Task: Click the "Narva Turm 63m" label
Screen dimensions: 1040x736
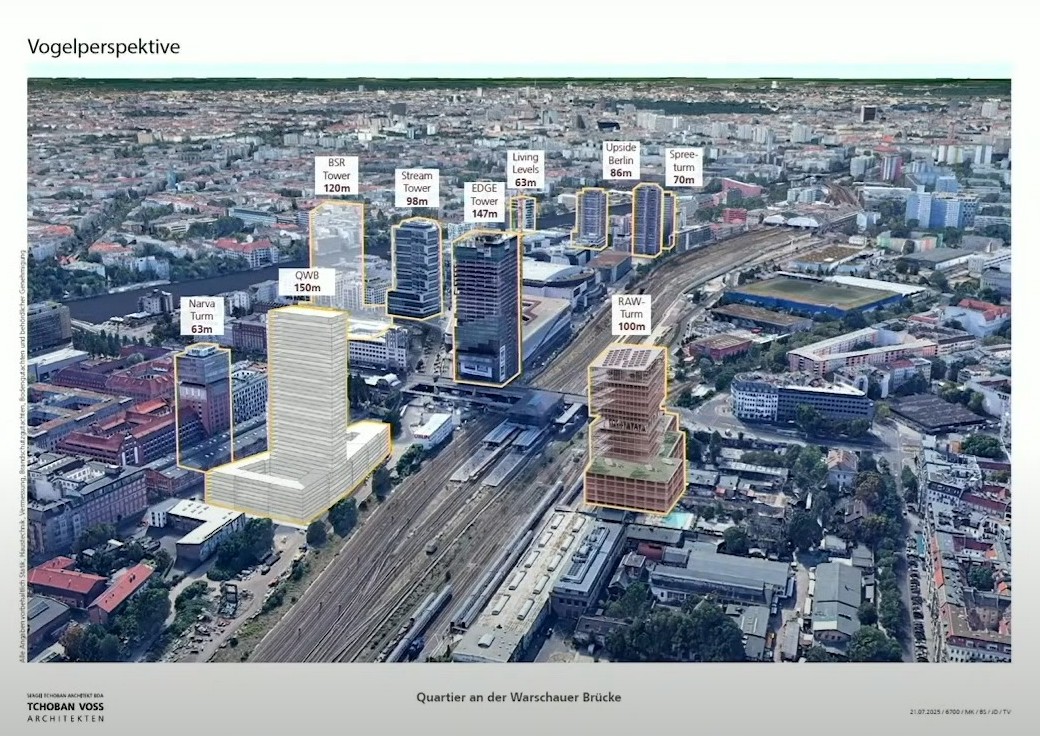Action: [202, 316]
